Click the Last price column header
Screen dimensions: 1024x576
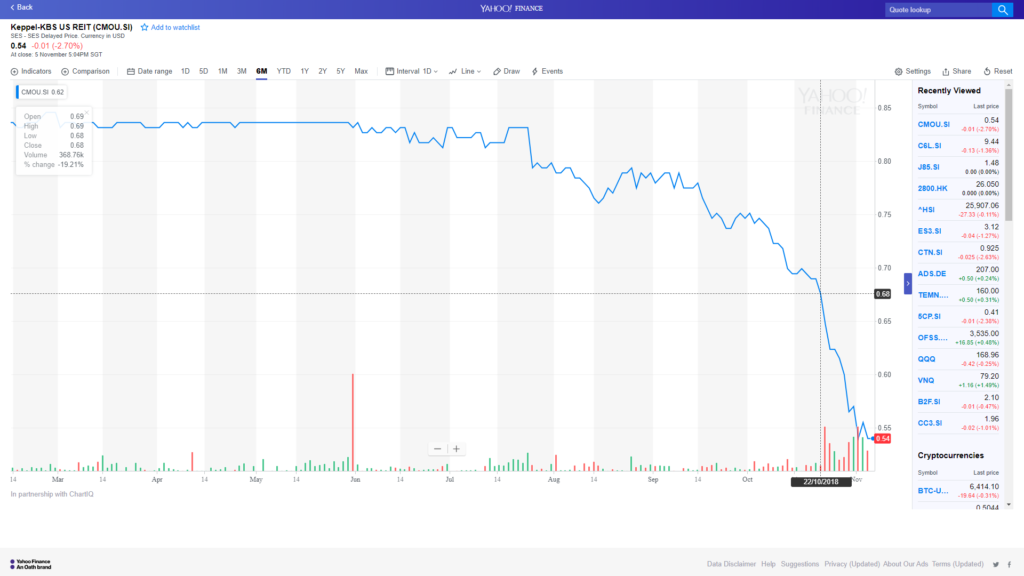[985, 106]
